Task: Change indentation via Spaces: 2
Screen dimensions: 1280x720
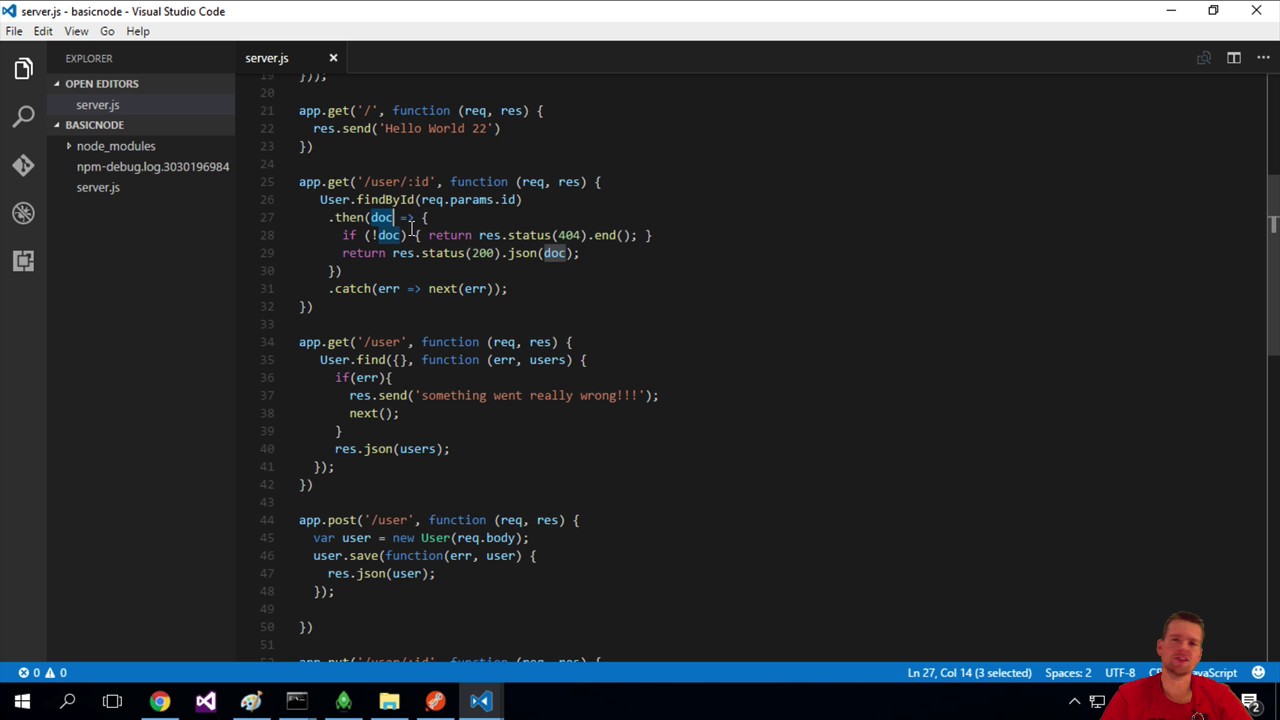Action: 1068,673
